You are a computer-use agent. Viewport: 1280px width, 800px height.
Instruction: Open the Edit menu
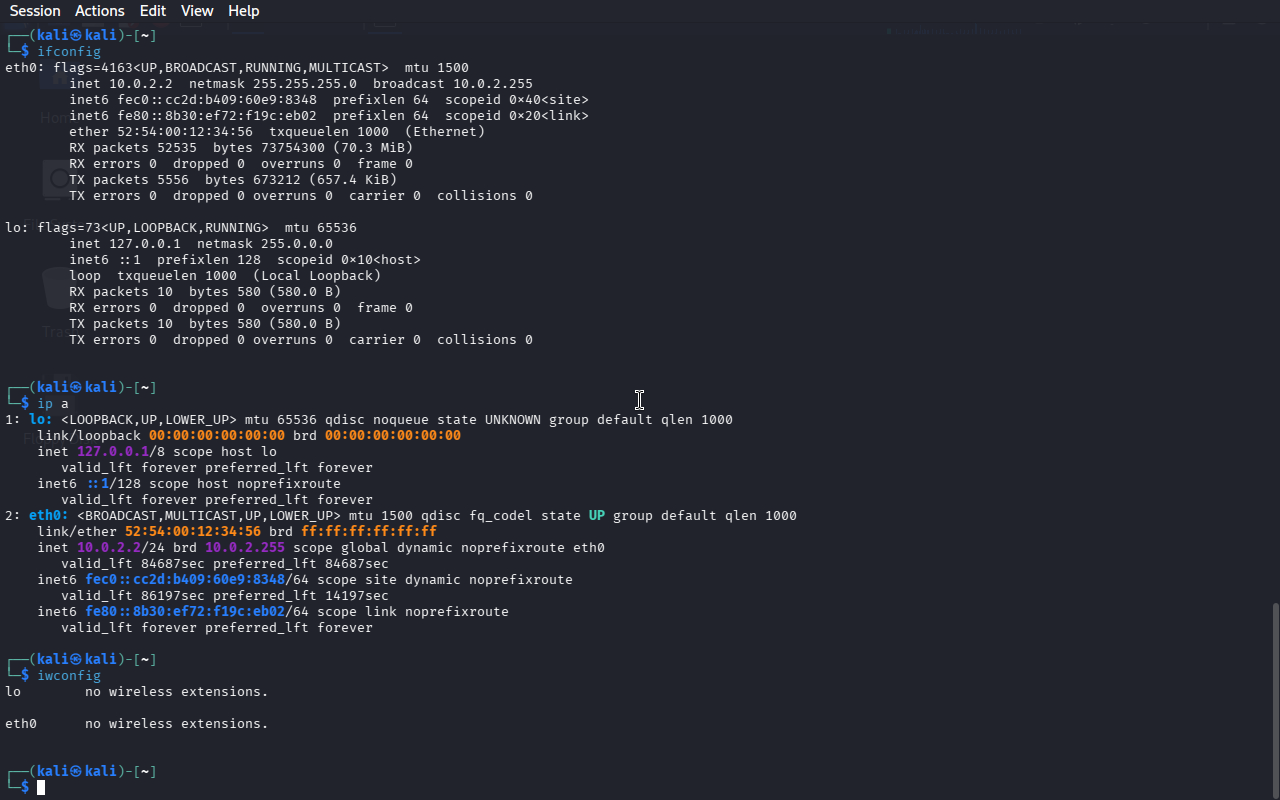click(153, 11)
